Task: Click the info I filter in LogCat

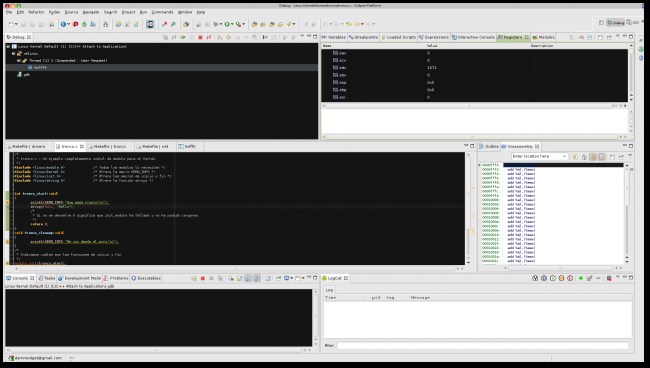Action: [553, 278]
